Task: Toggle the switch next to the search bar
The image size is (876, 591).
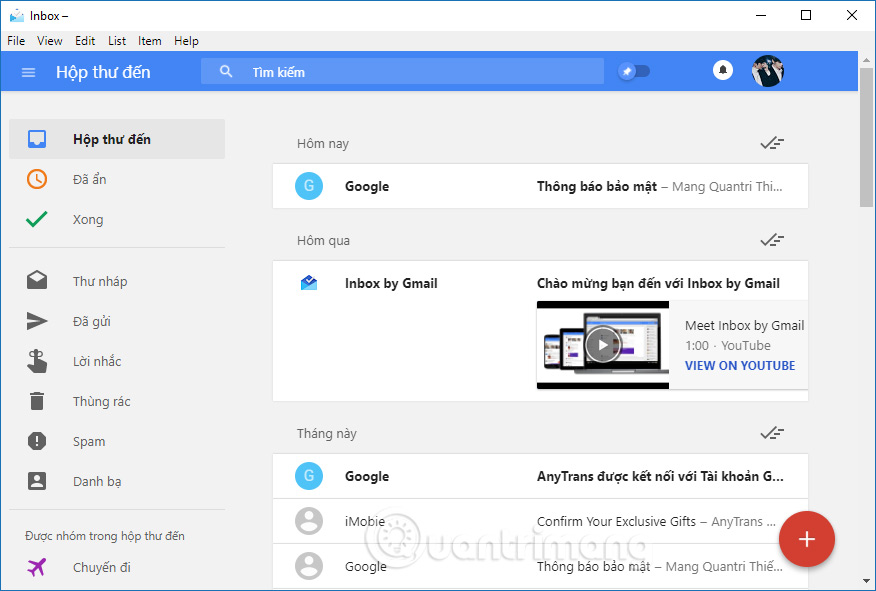Action: (x=634, y=71)
